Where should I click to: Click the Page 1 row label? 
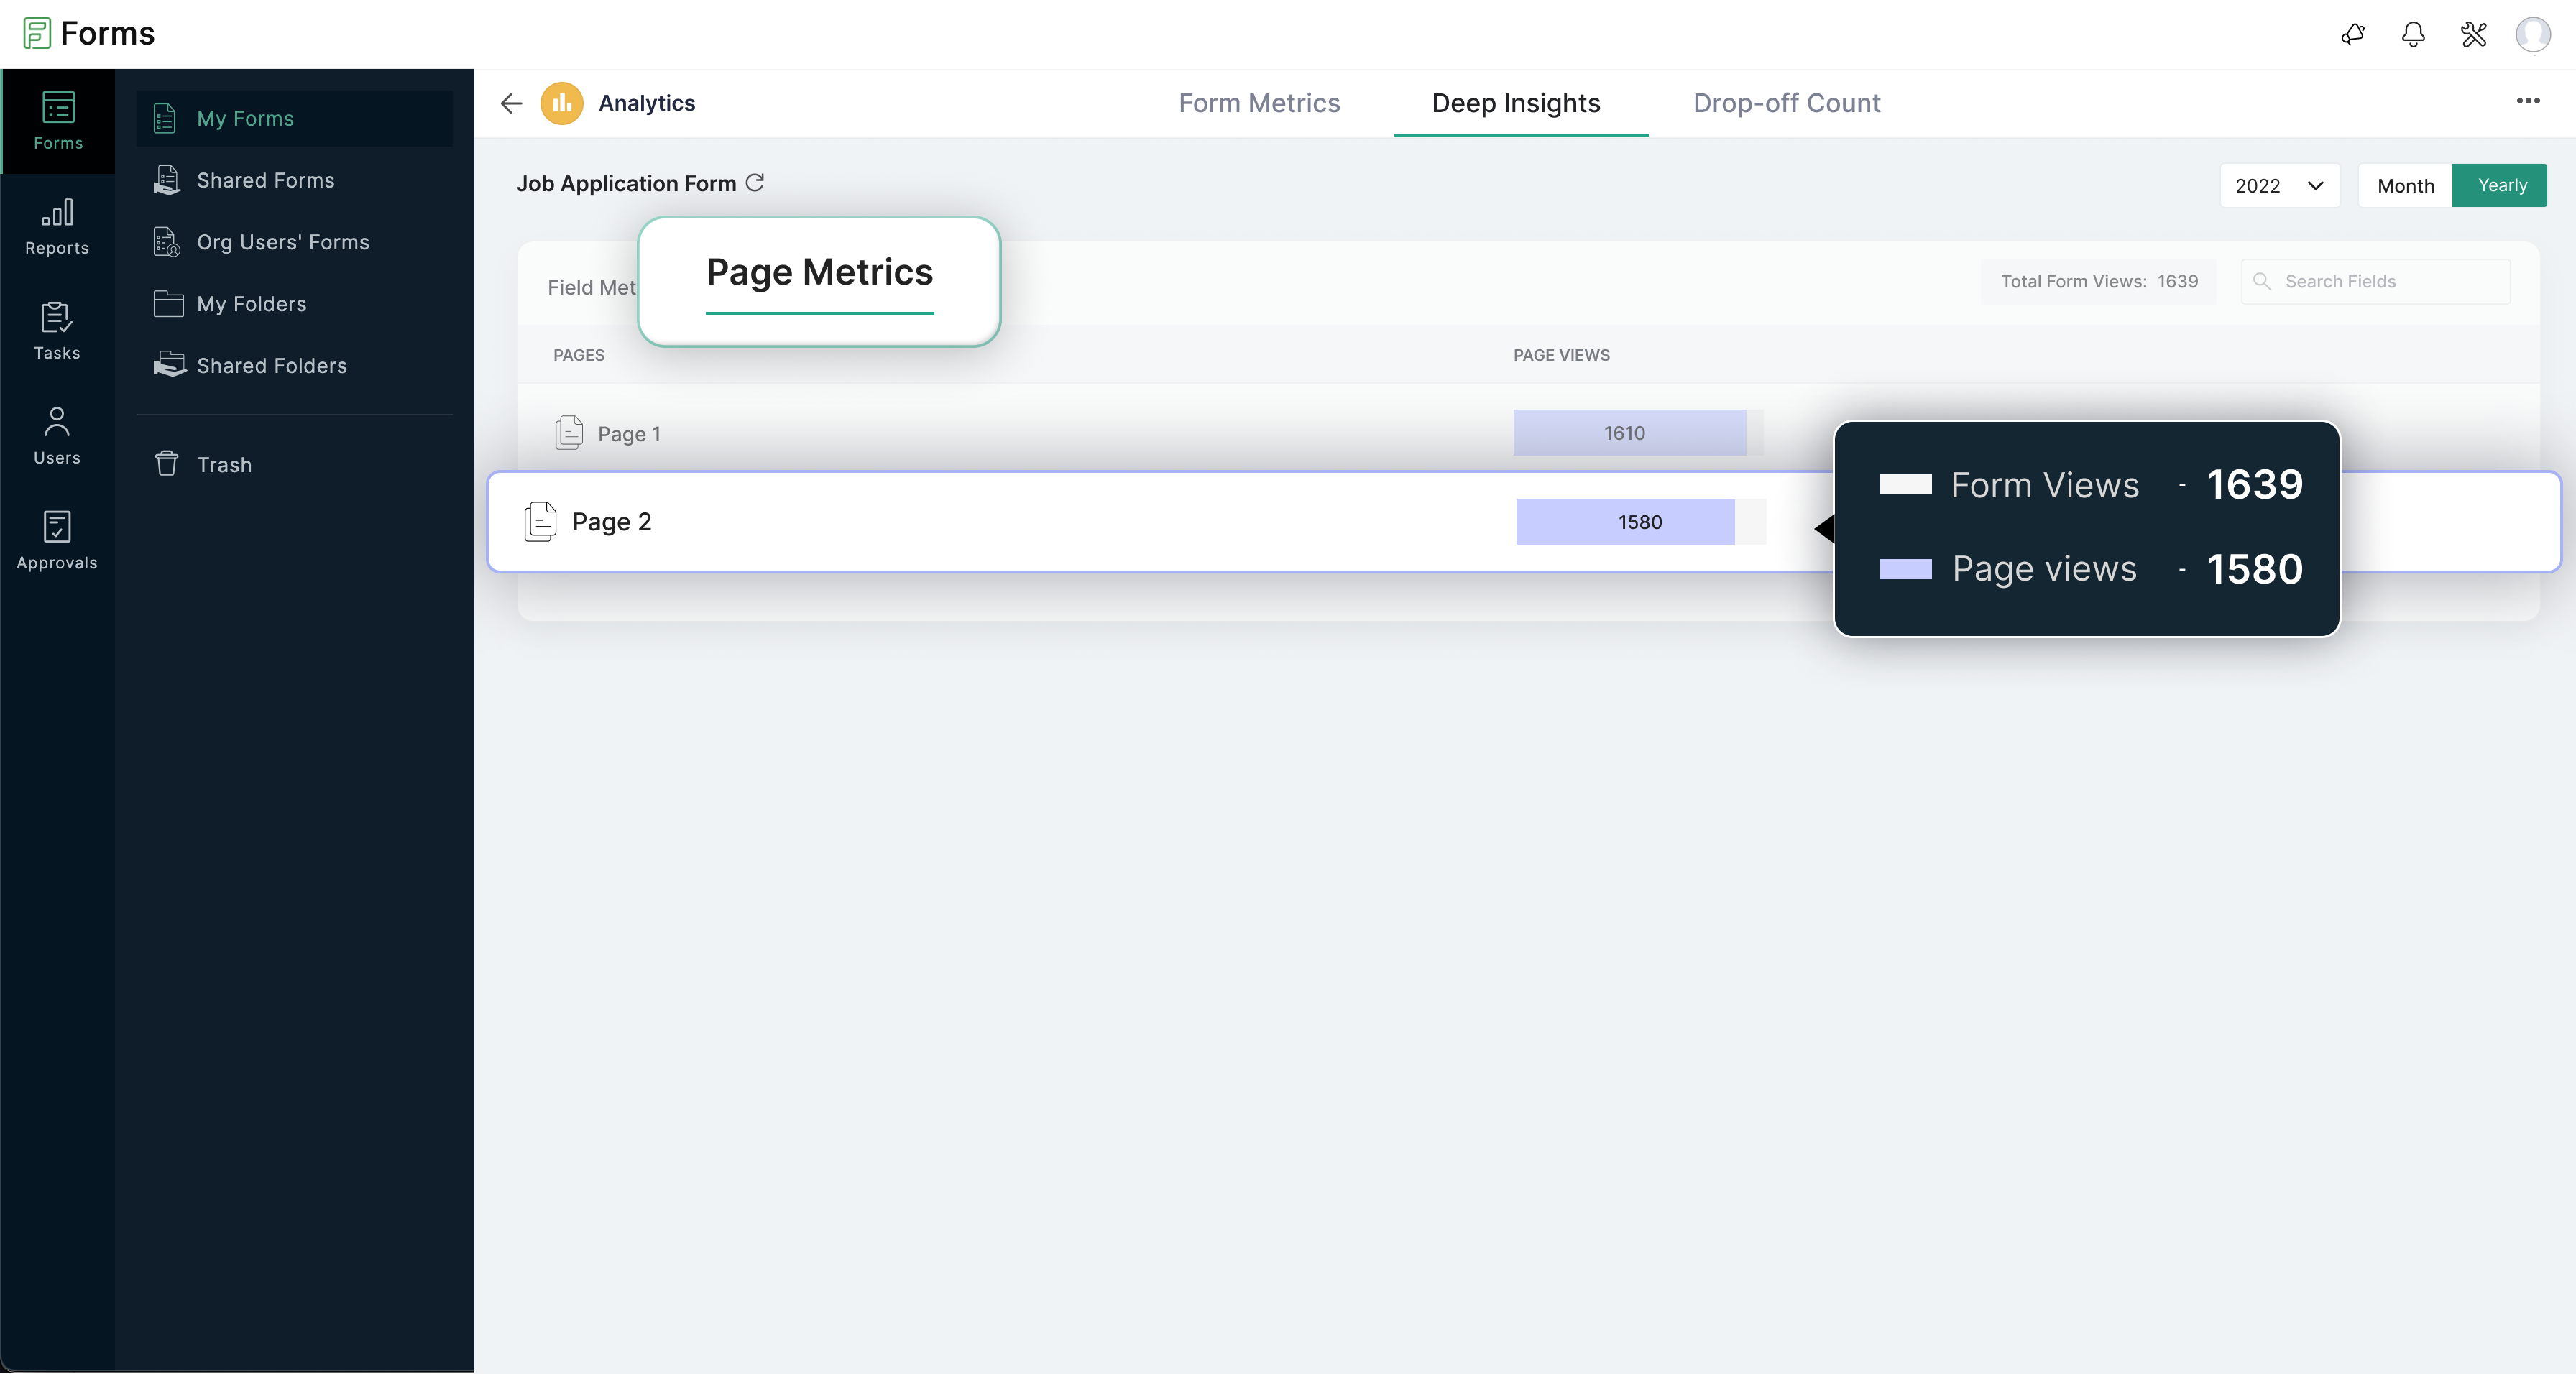[629, 434]
